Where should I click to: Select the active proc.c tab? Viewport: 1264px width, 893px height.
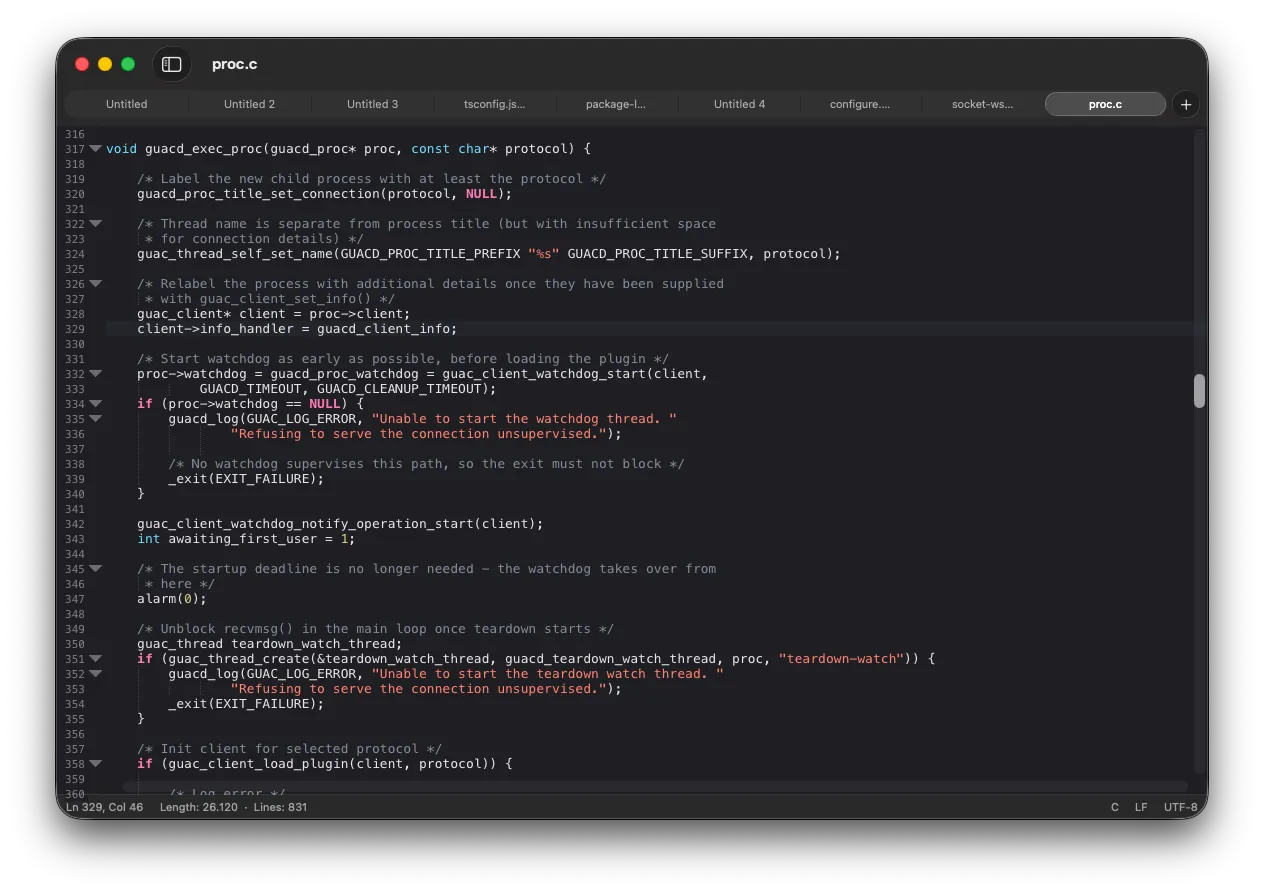1105,104
